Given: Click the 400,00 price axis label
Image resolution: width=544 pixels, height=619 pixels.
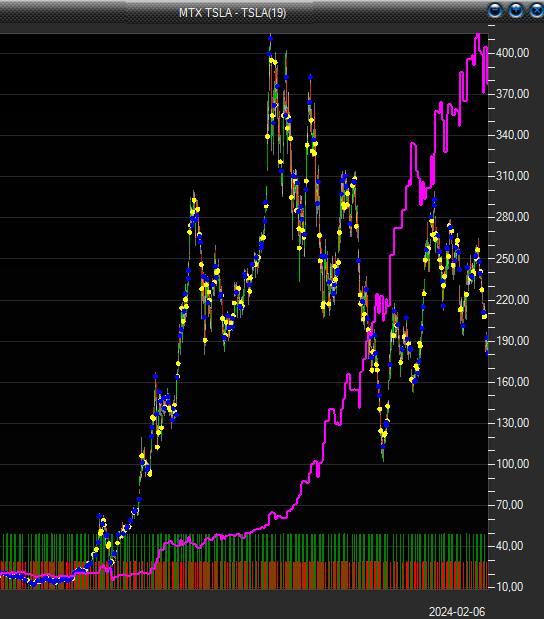Looking at the screenshot, I should point(512,53).
